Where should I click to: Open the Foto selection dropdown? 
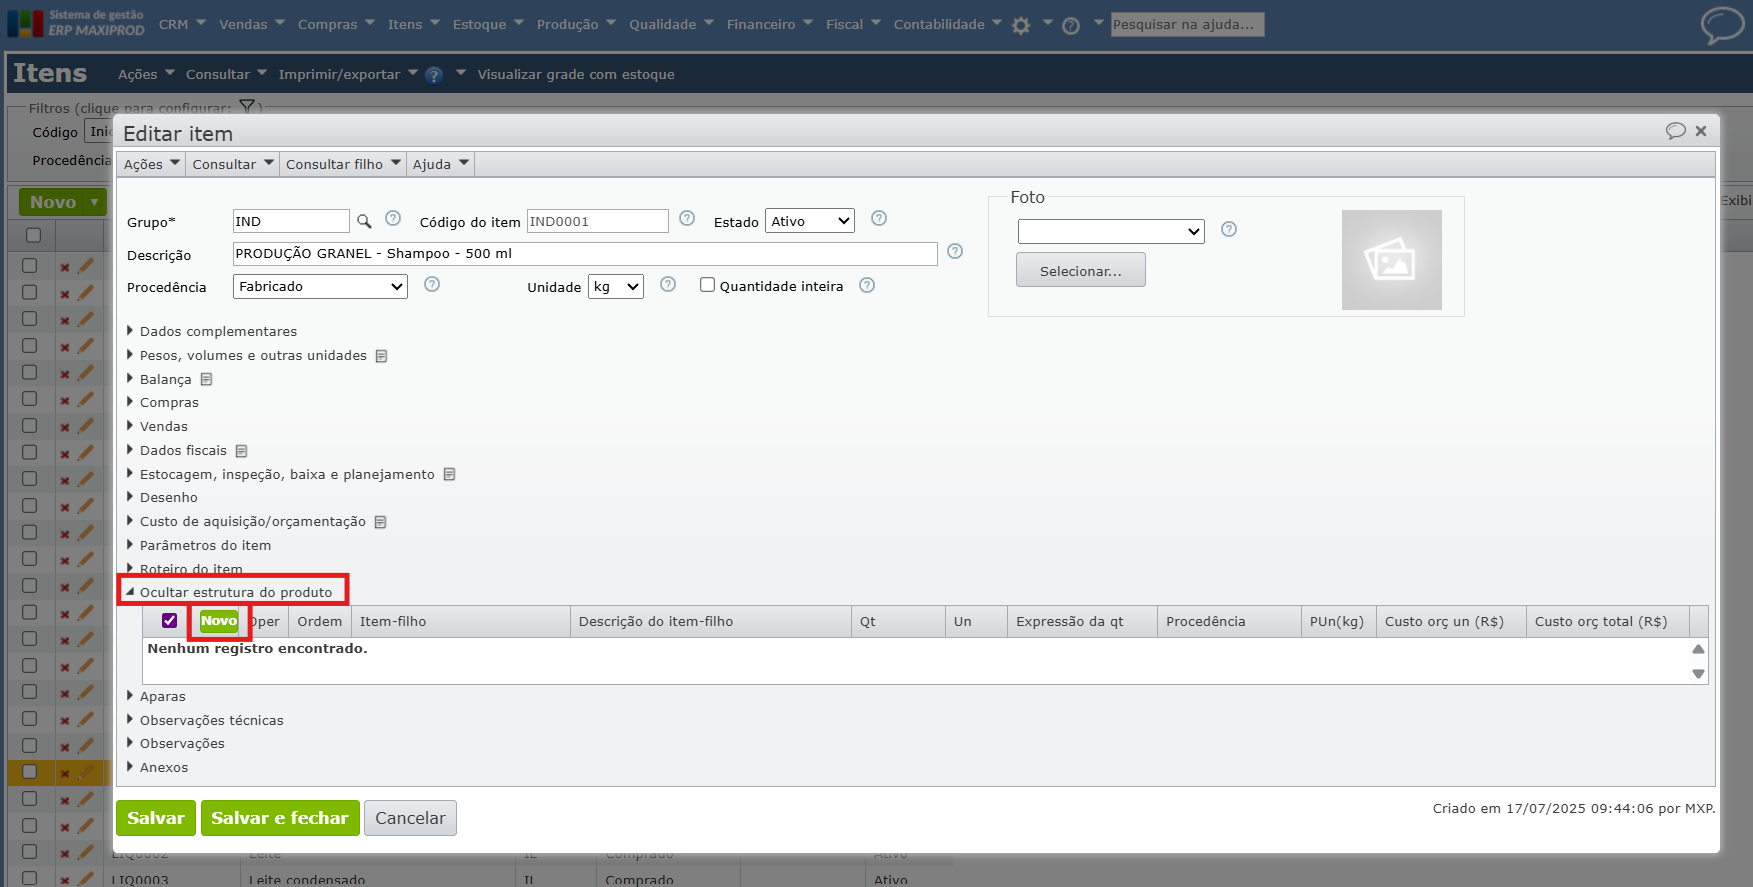(x=1111, y=232)
